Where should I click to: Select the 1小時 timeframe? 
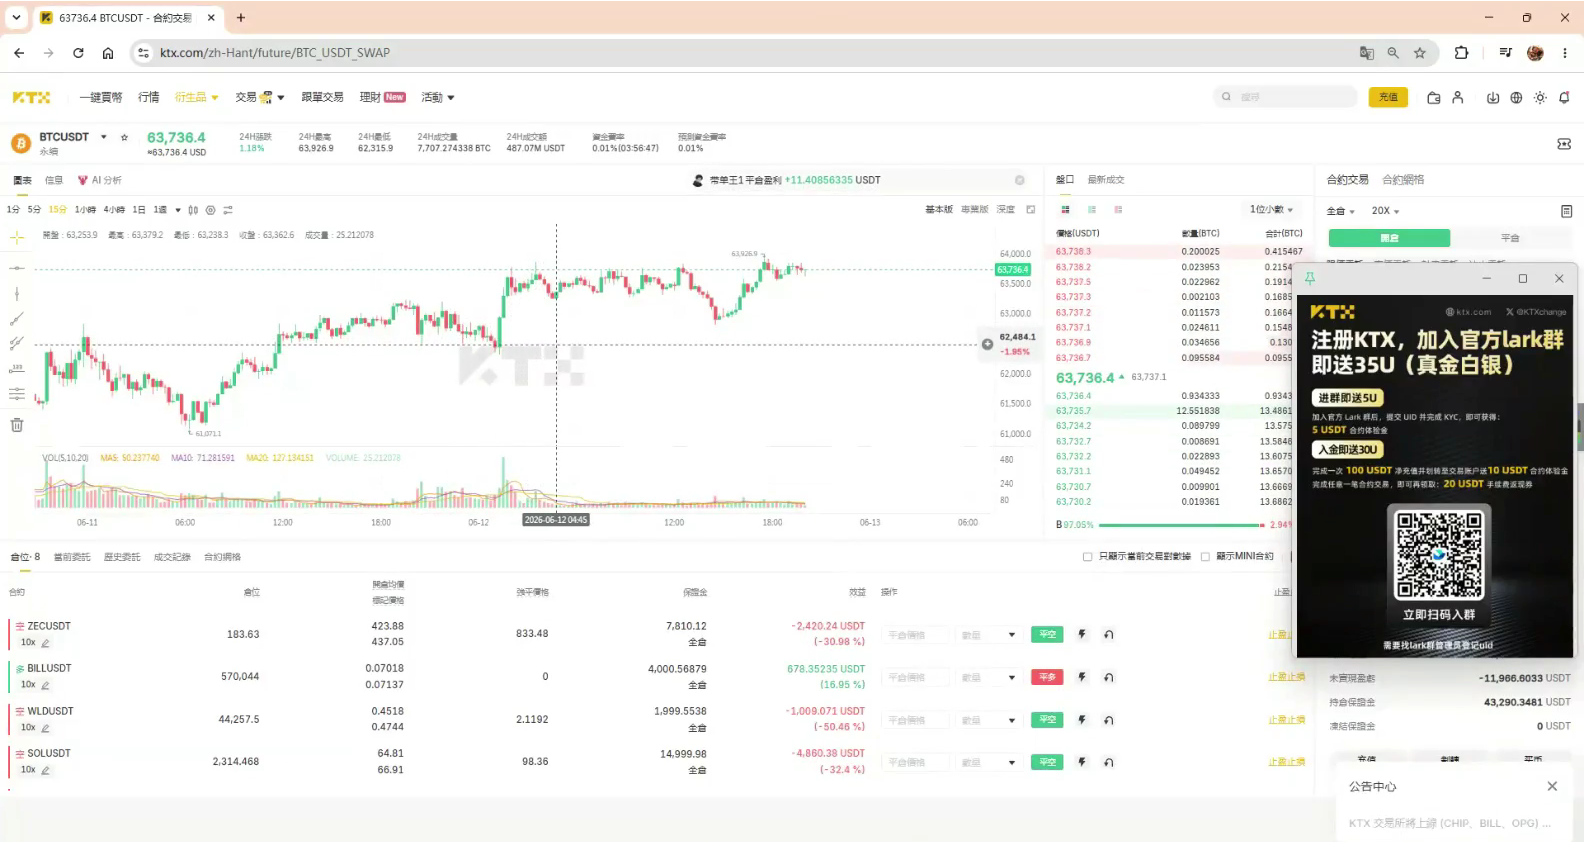85,210
